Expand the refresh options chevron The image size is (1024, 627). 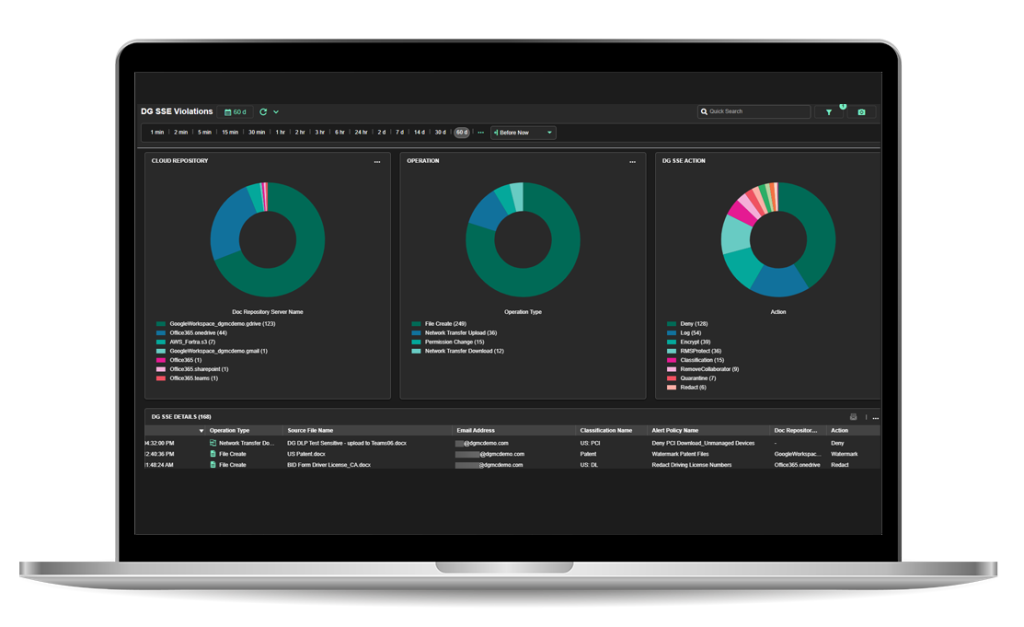pyautogui.click(x=276, y=112)
